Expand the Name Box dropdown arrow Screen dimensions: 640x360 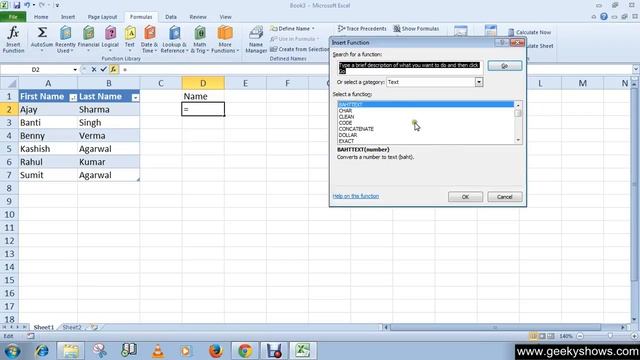[x=75, y=70]
